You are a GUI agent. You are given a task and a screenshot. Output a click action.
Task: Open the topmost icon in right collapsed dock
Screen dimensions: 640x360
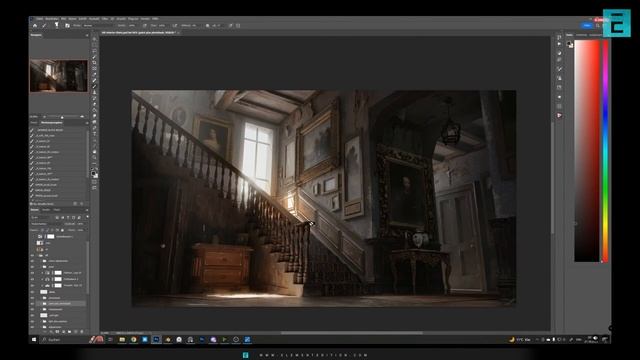pos(559,37)
